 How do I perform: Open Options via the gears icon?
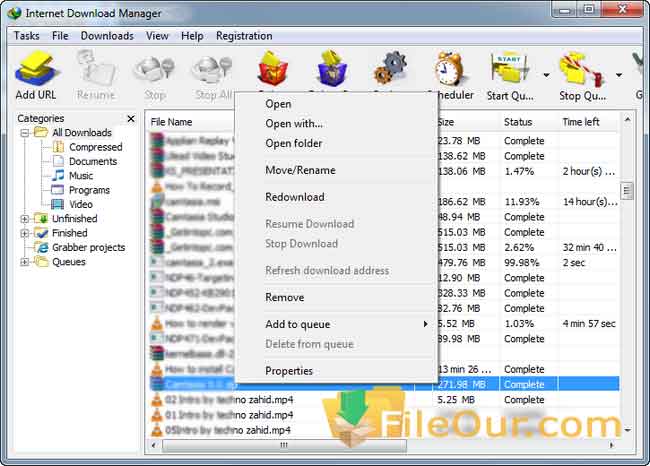click(x=390, y=68)
